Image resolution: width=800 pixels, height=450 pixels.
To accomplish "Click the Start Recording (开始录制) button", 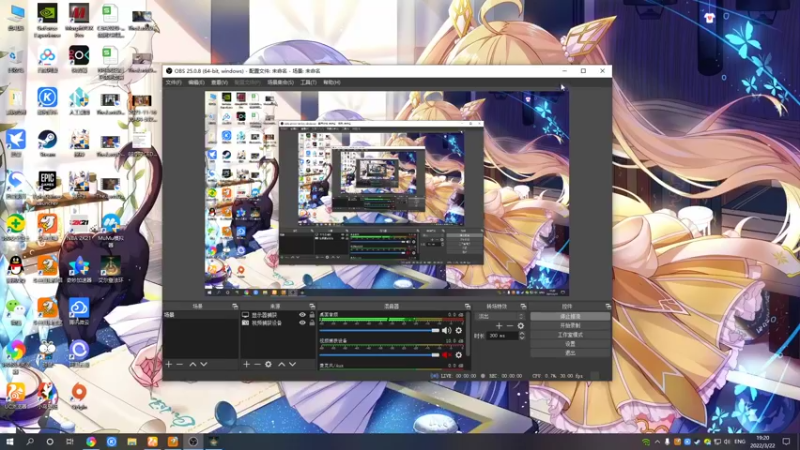I will click(570, 326).
